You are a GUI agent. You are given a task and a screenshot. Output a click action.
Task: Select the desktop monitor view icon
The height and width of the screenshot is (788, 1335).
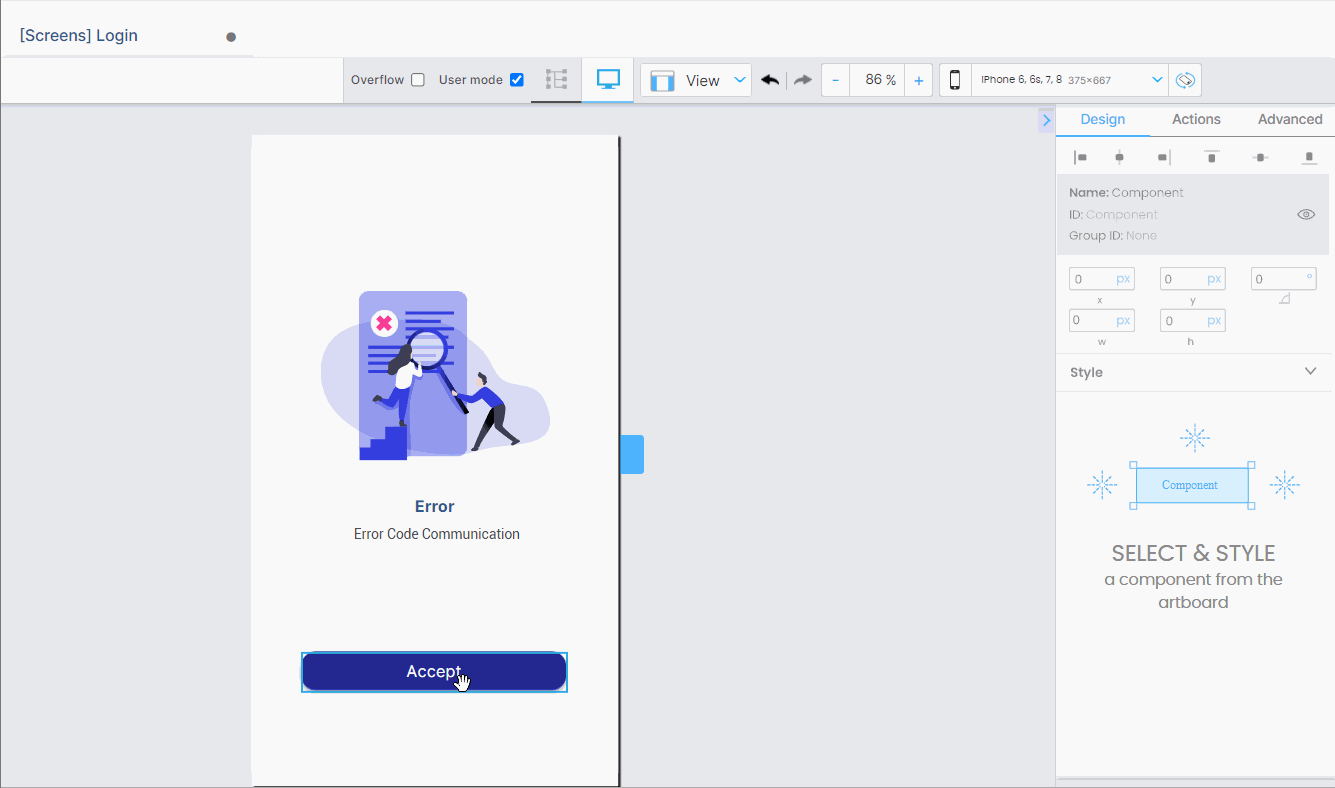608,80
